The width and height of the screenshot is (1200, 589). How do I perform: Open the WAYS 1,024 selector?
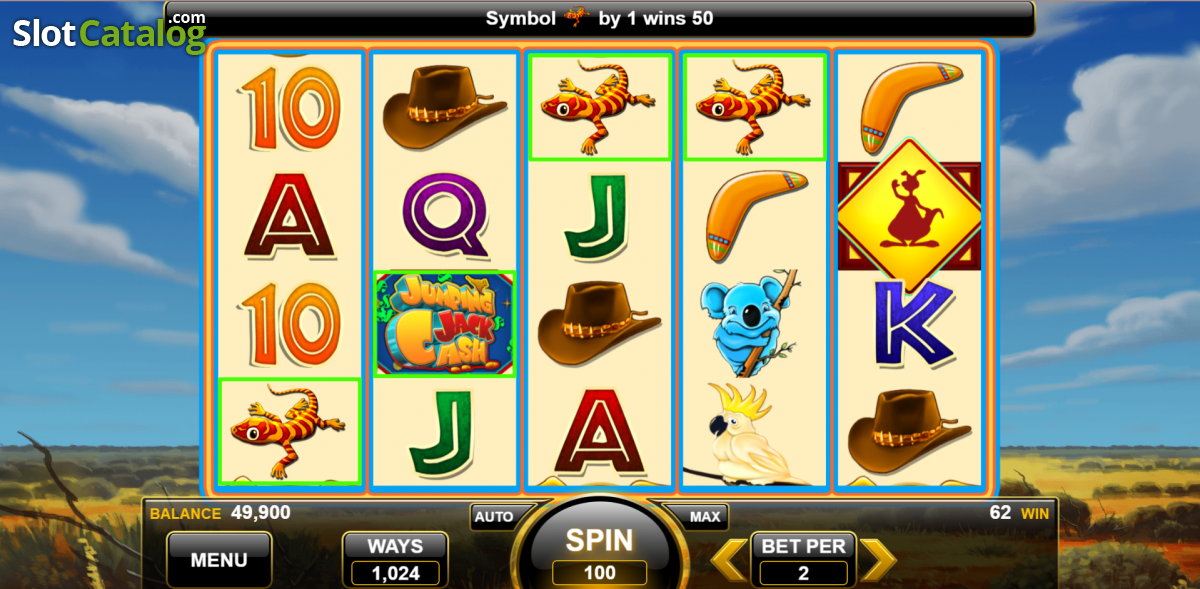click(x=395, y=559)
